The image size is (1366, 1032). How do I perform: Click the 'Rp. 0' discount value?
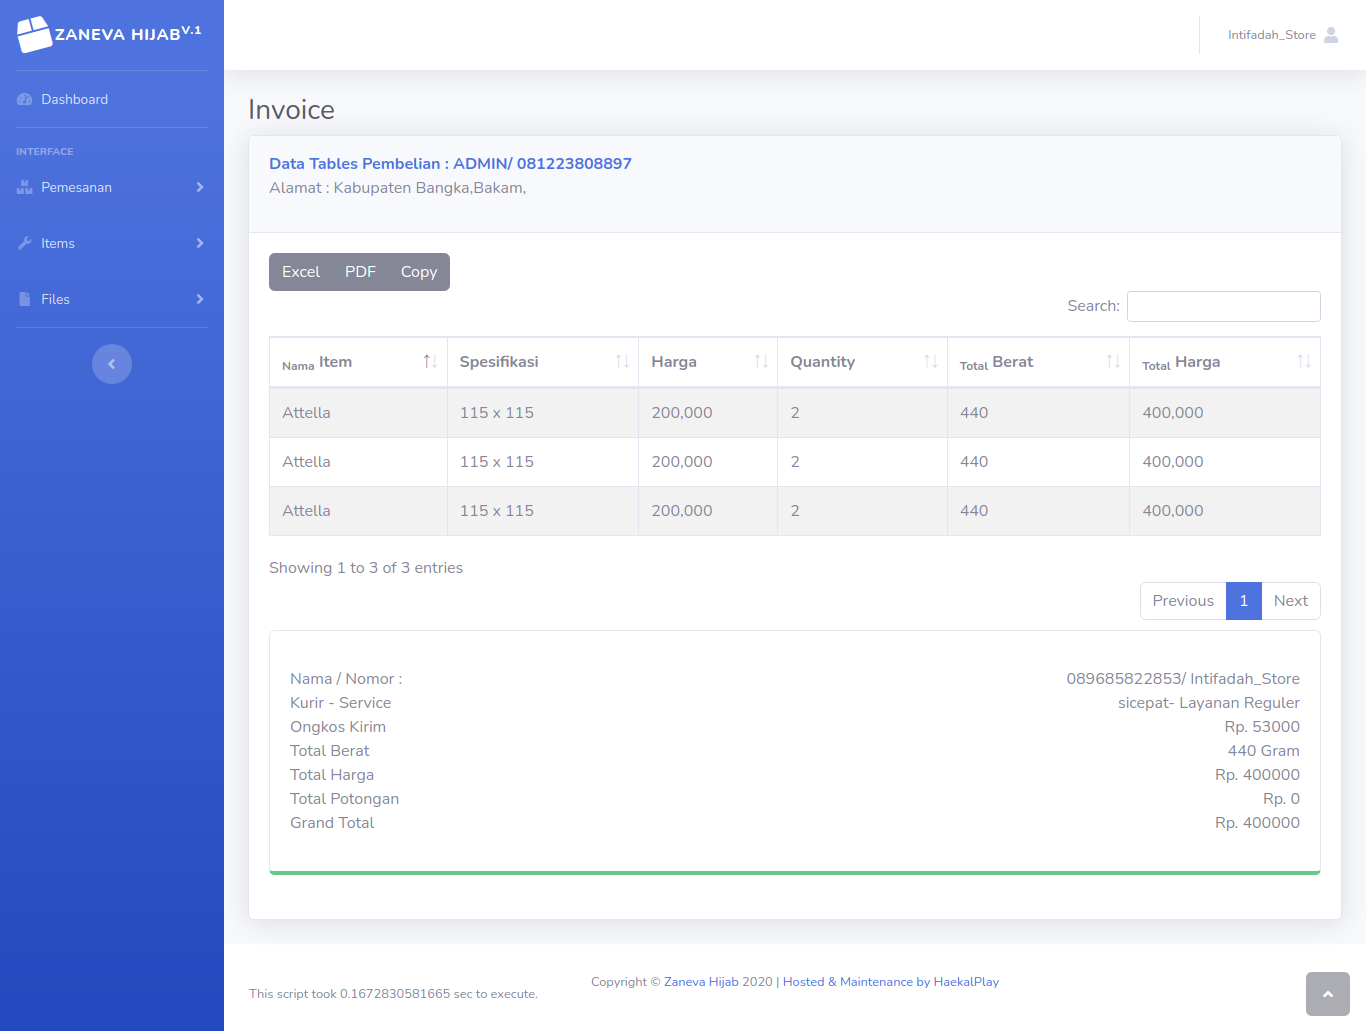(1281, 799)
